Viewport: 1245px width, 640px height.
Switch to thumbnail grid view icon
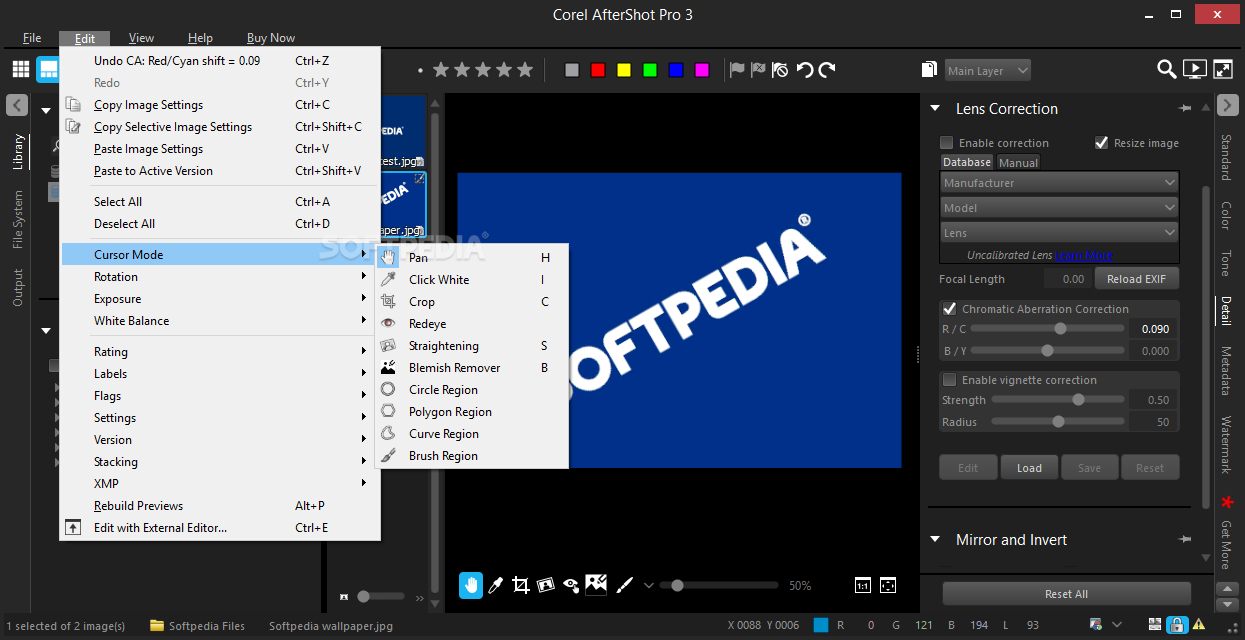[21, 69]
